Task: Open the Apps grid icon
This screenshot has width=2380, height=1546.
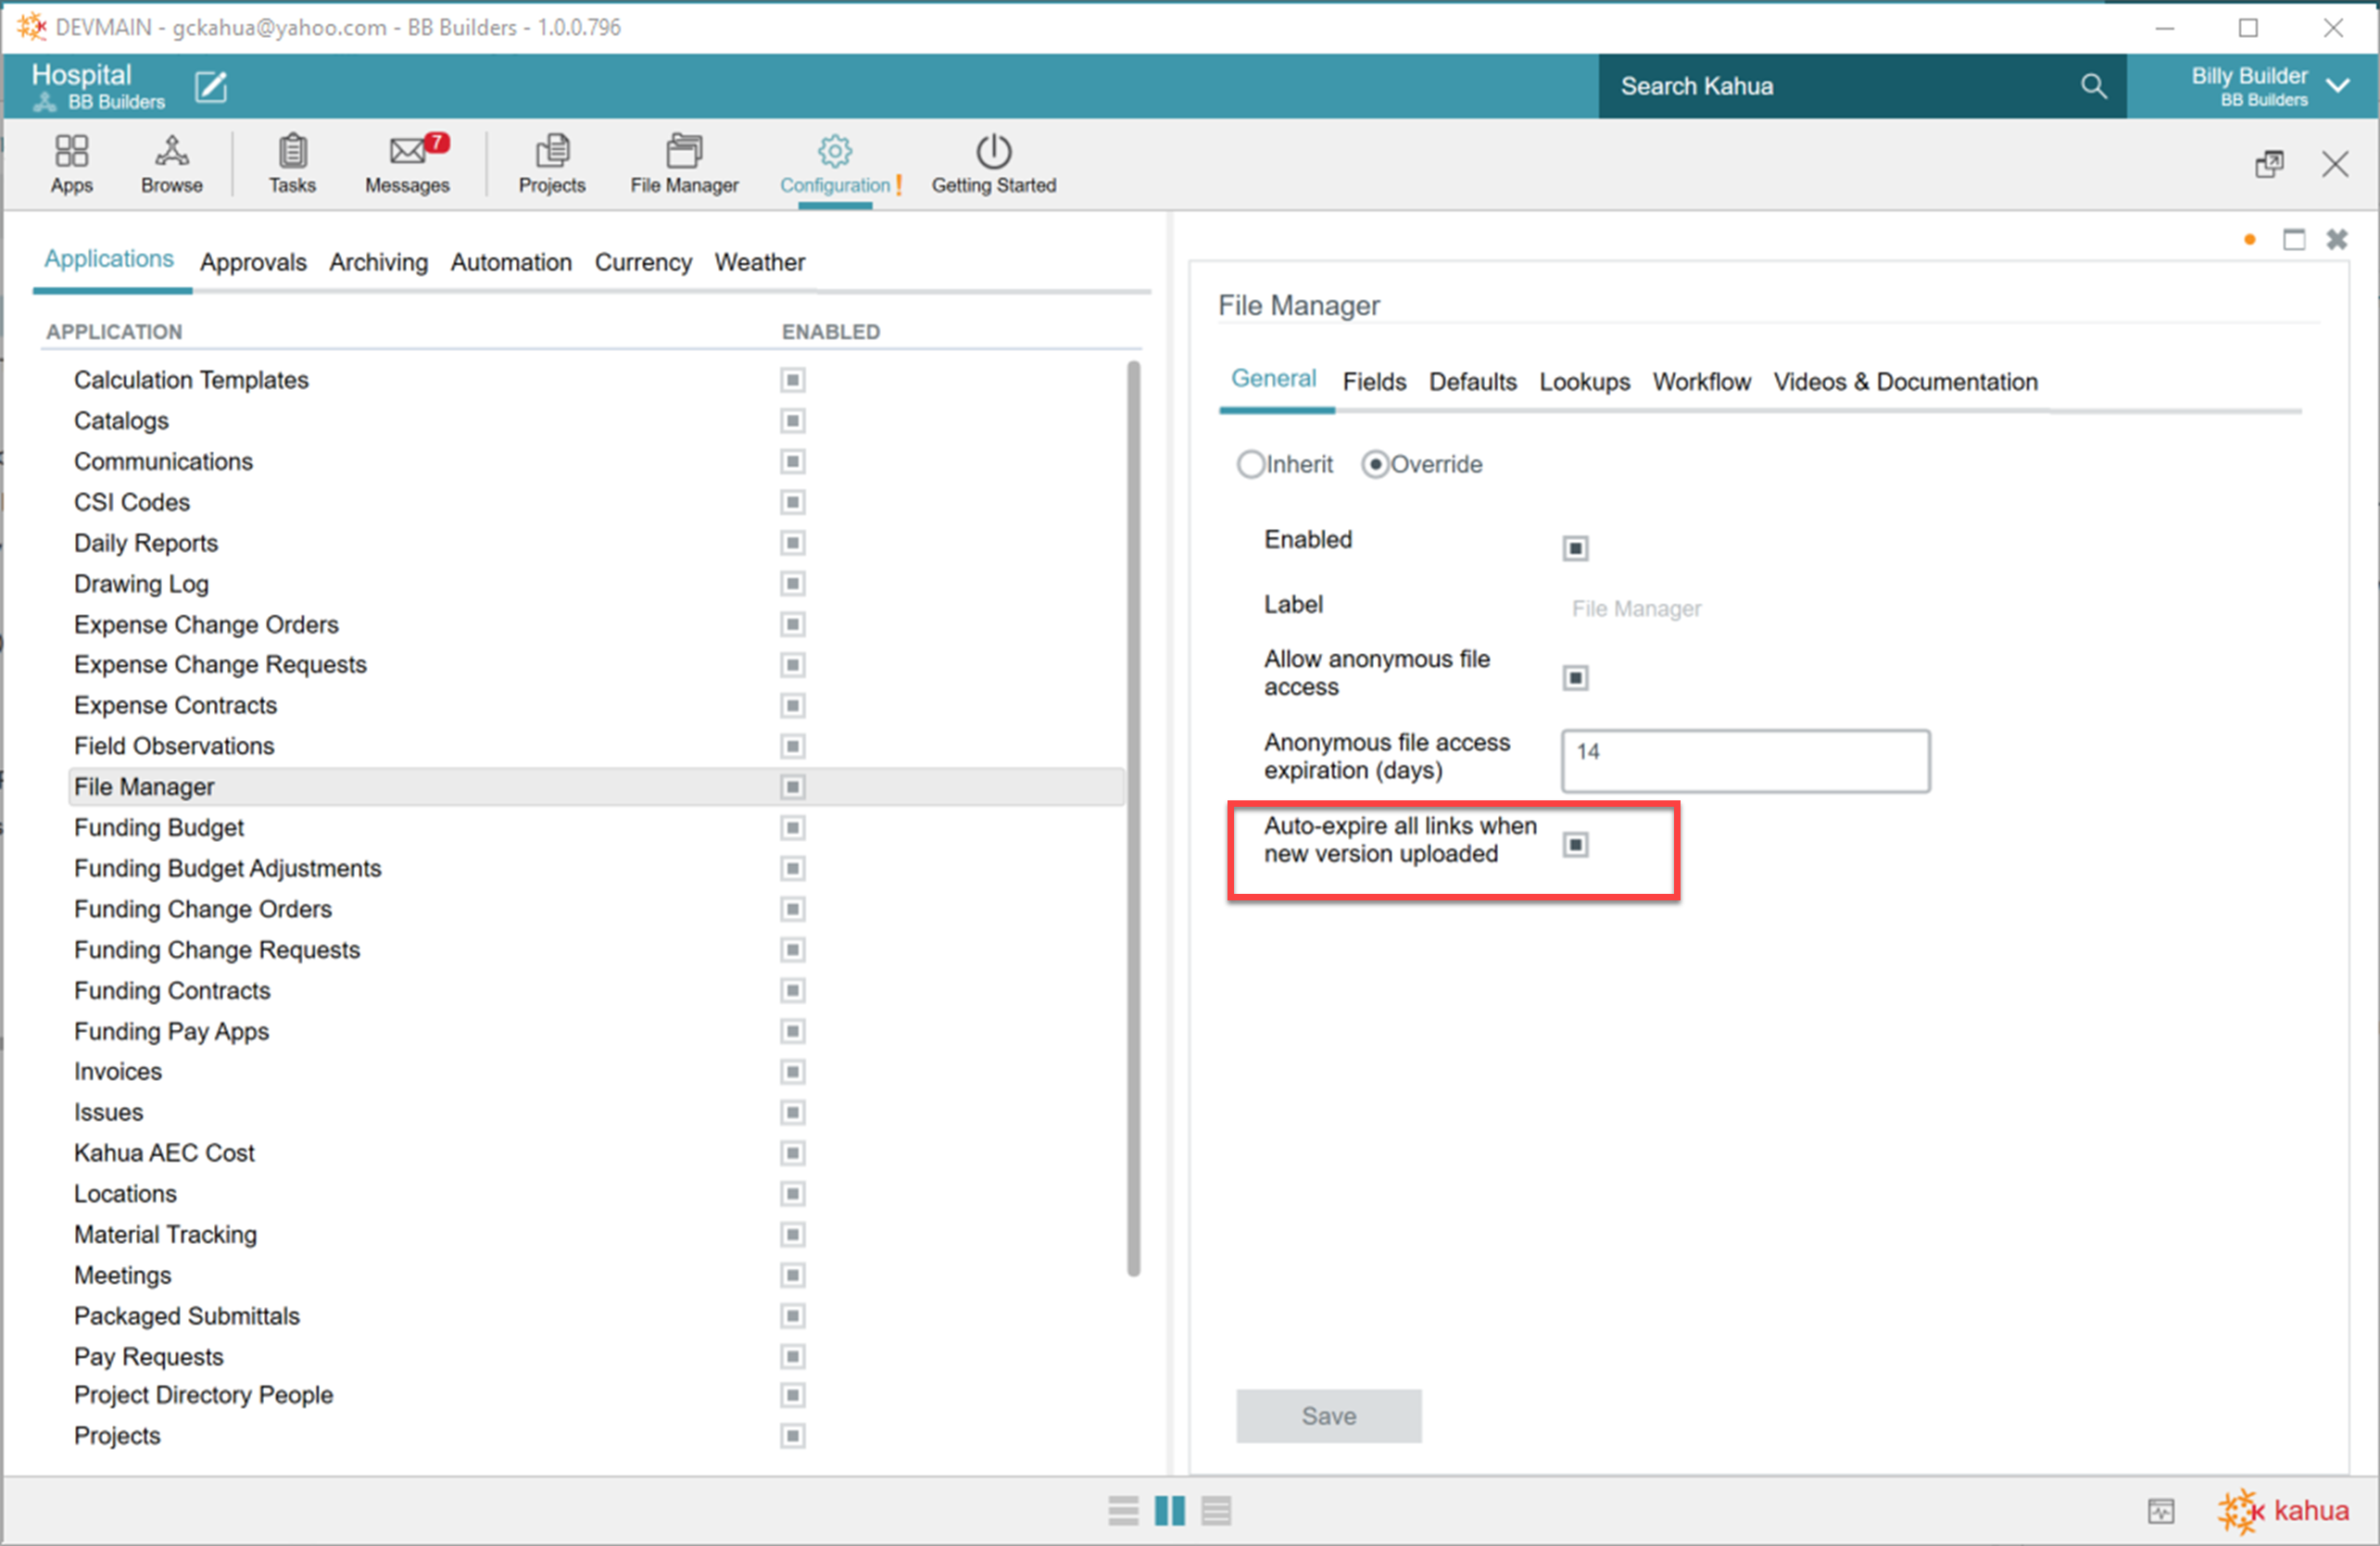Action: coord(71,152)
